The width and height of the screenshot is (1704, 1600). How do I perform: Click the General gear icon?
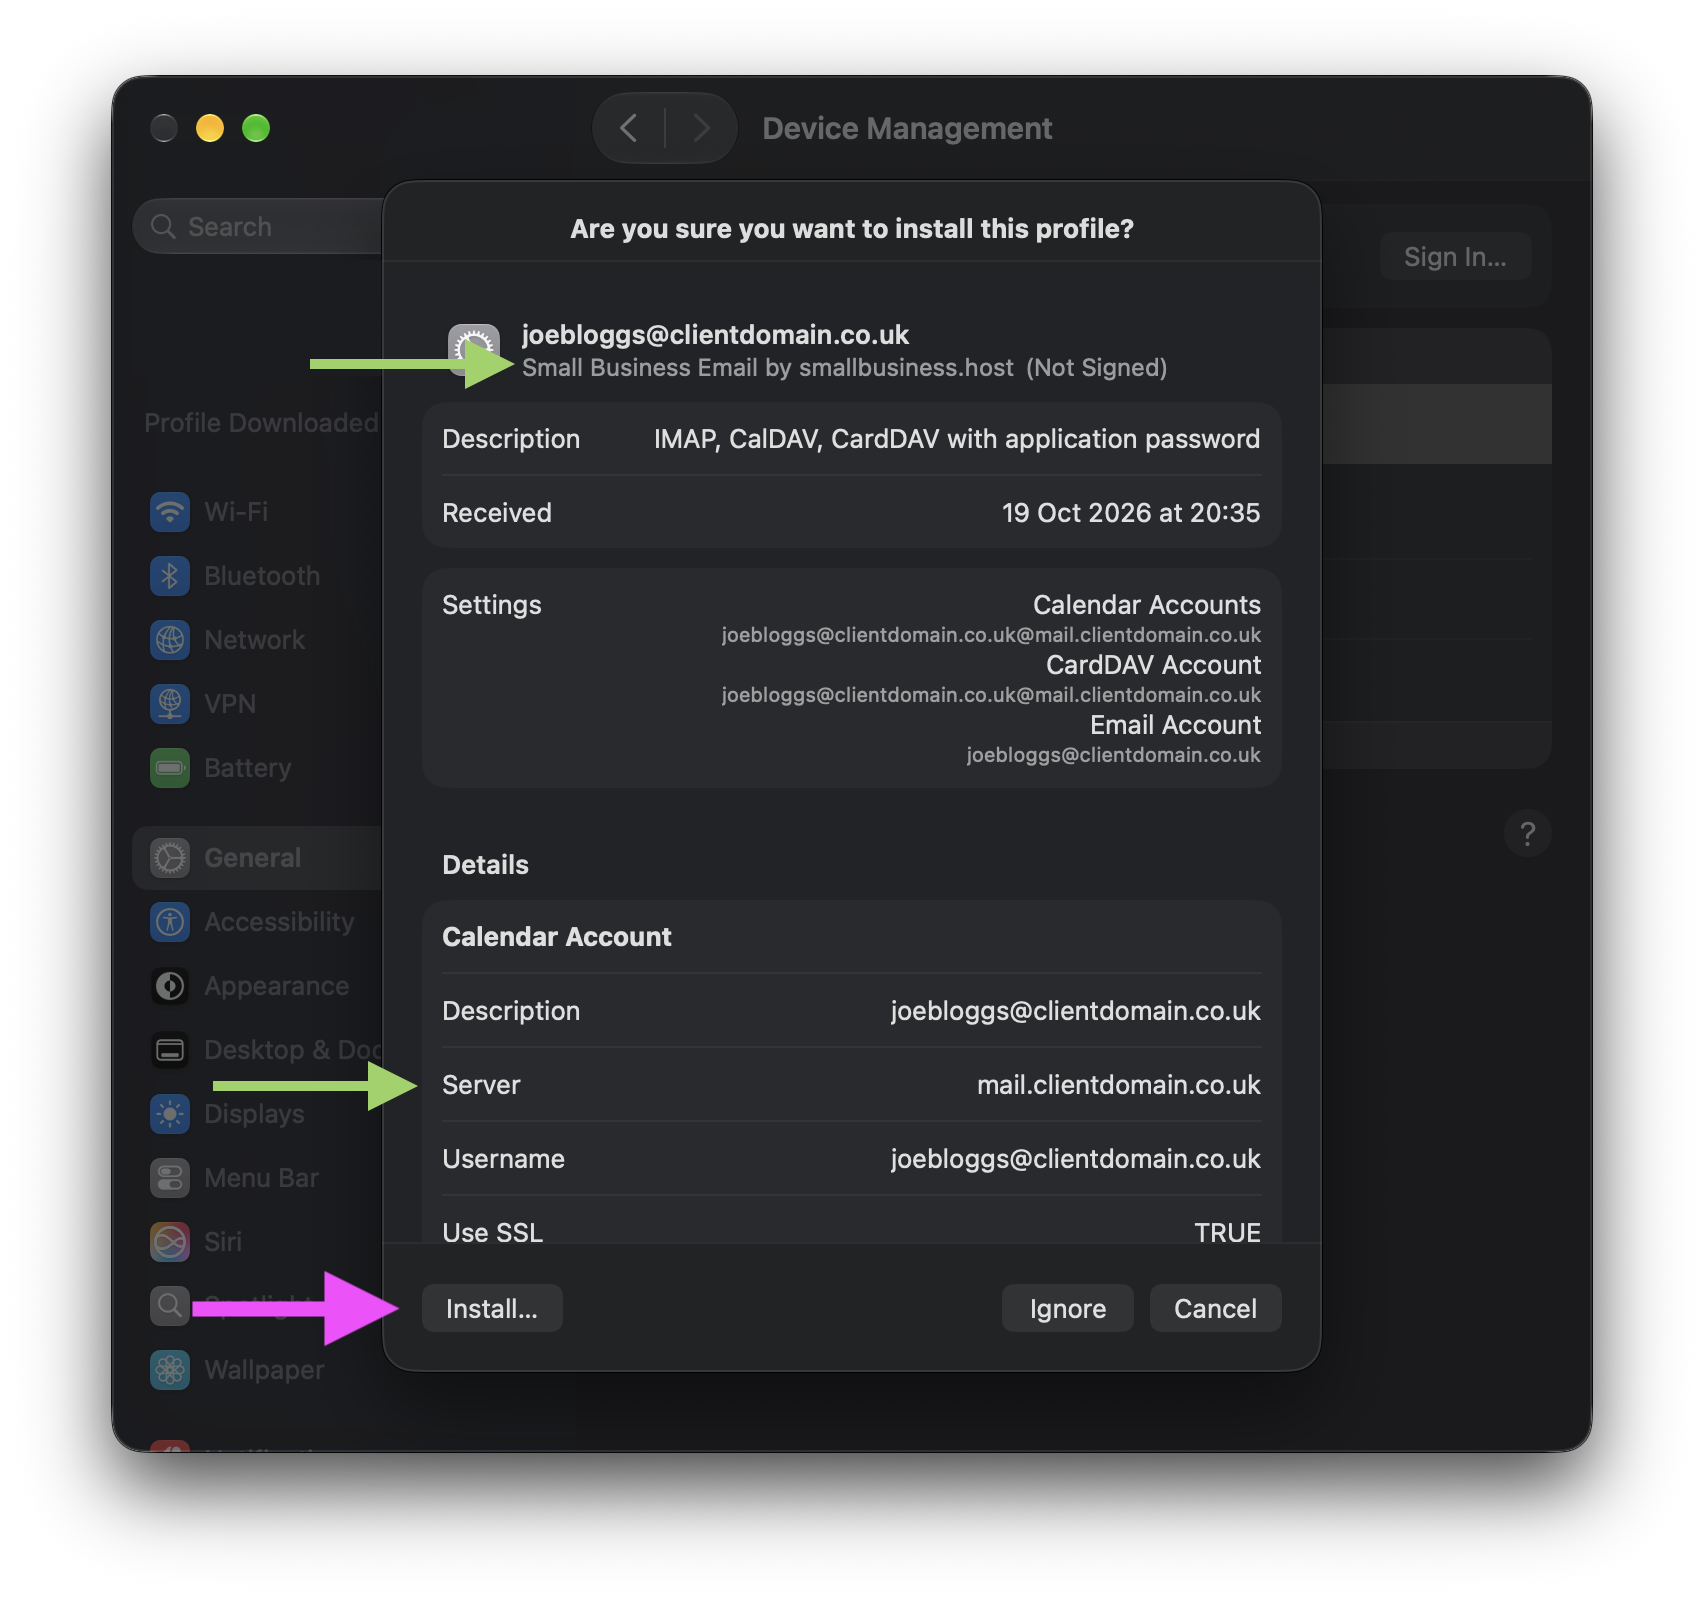[170, 858]
